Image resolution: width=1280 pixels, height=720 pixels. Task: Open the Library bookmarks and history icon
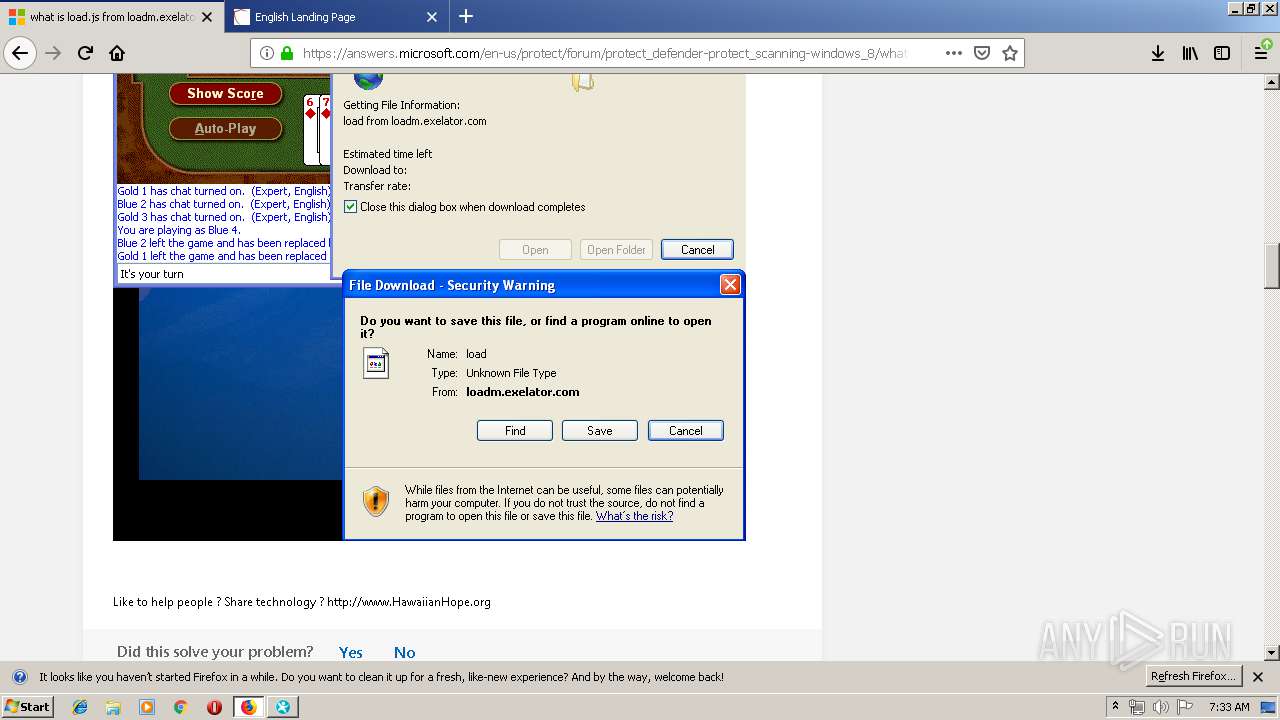(x=1190, y=53)
